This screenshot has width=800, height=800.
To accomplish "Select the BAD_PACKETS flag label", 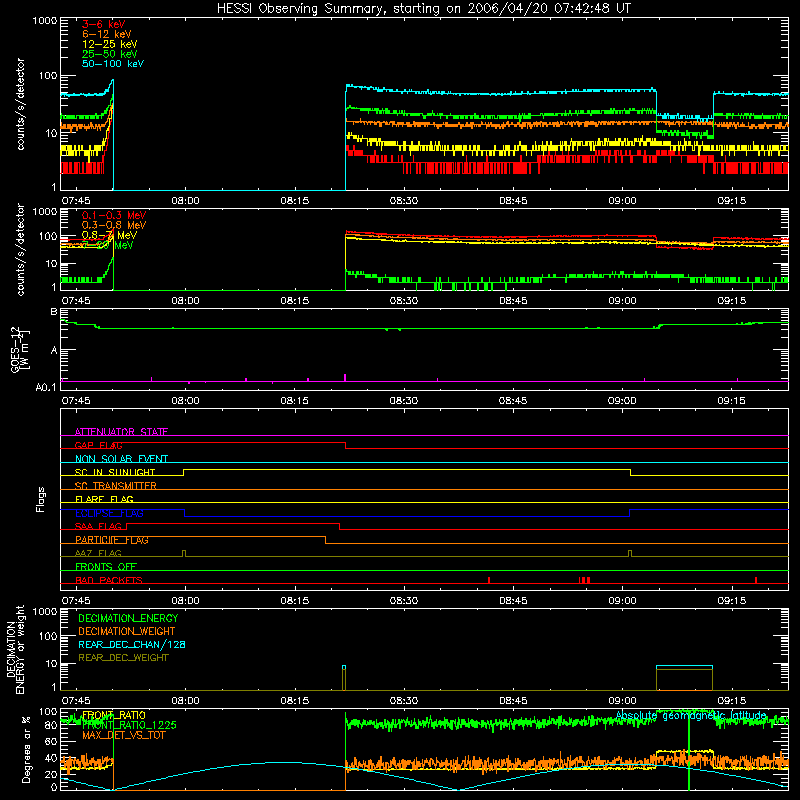I will [x=109, y=580].
